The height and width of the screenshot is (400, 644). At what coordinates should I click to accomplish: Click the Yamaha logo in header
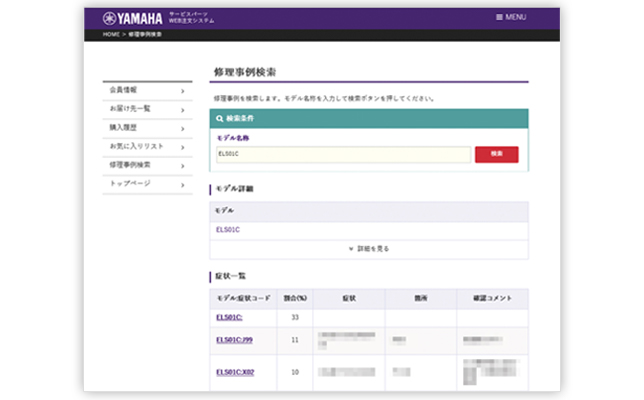pos(133,18)
